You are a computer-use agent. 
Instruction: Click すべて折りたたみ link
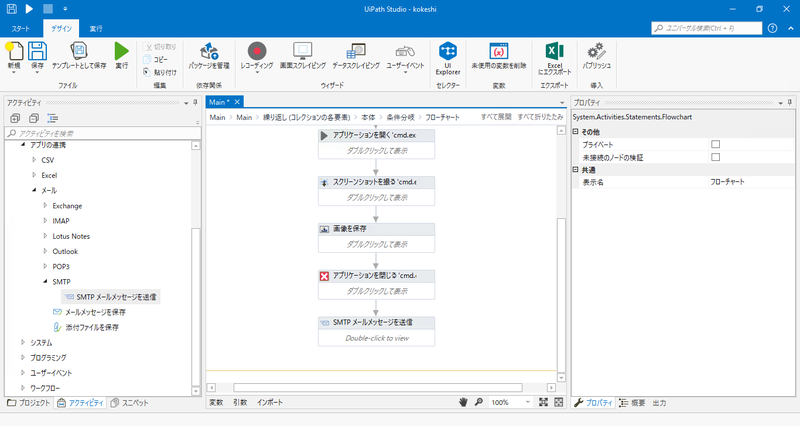pos(540,117)
